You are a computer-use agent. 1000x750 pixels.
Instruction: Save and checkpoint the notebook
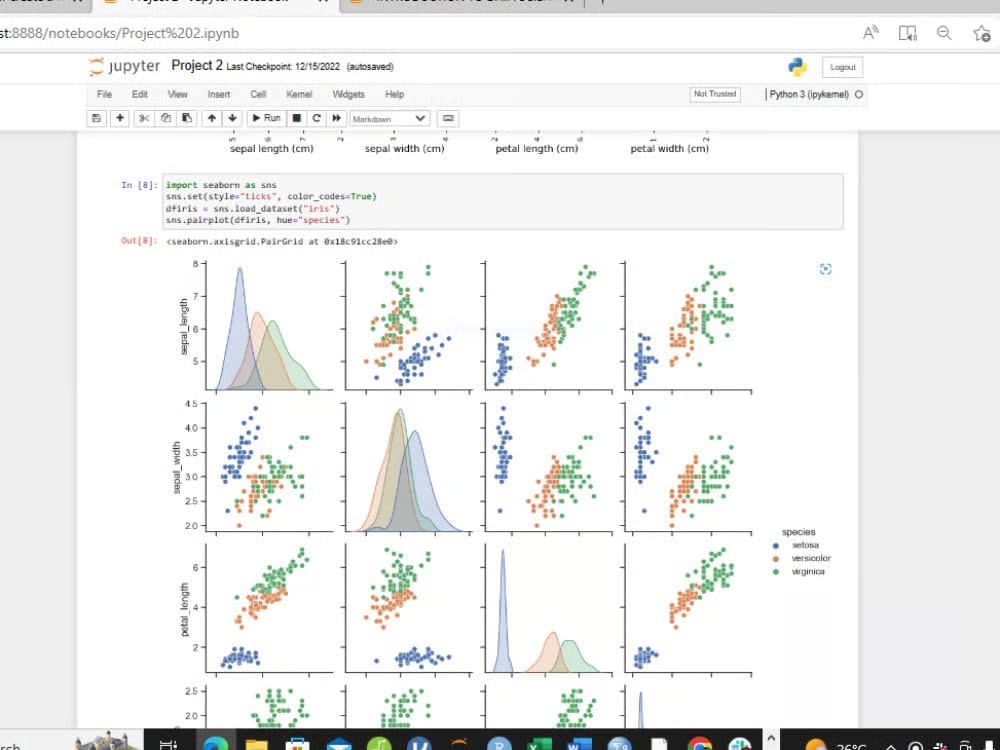point(96,119)
